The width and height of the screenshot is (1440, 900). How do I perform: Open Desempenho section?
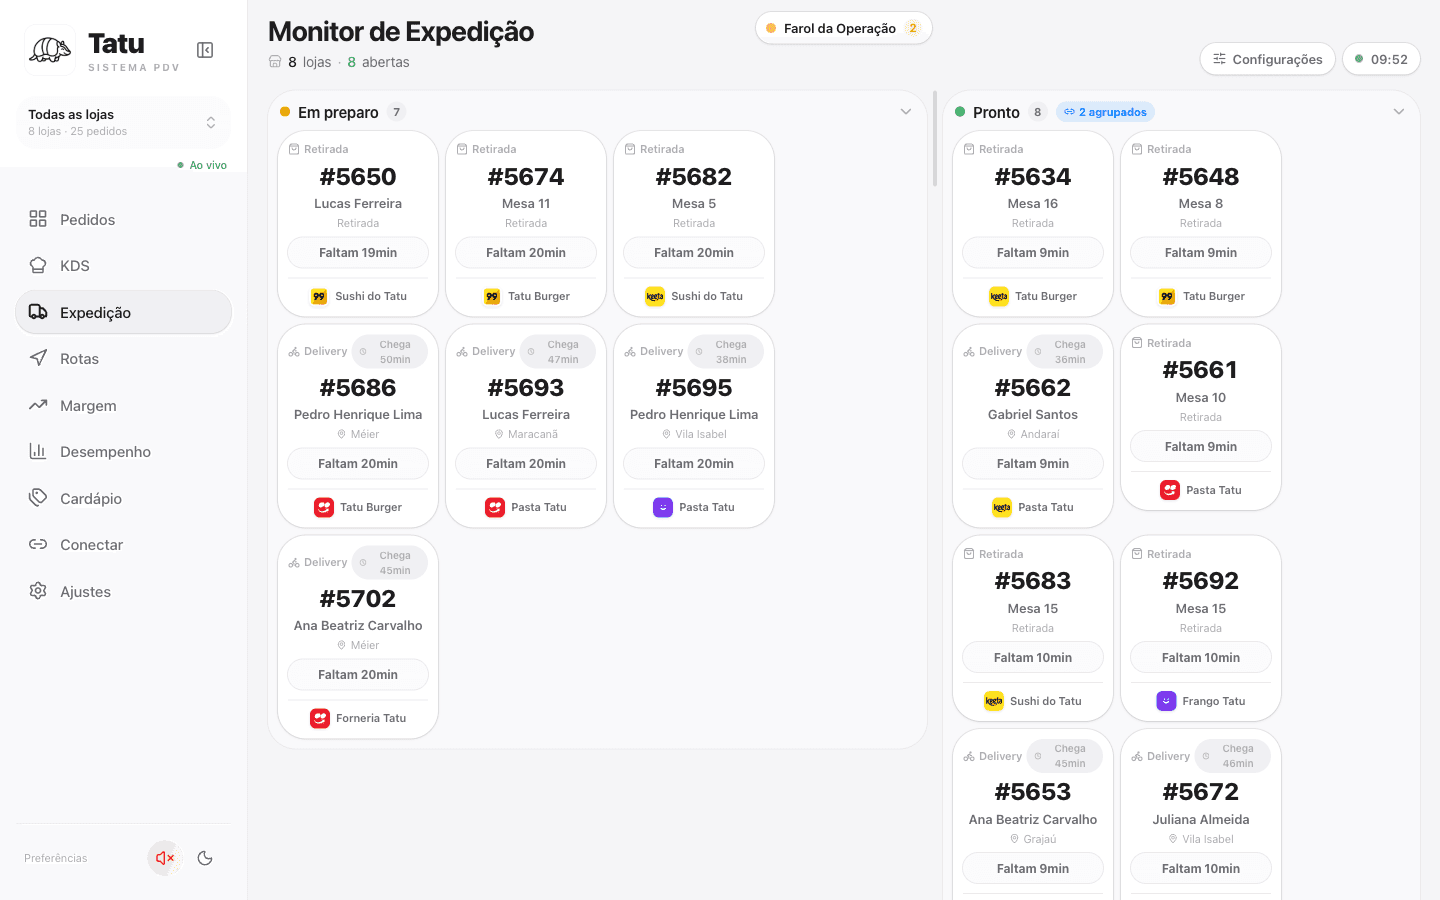tap(123, 452)
